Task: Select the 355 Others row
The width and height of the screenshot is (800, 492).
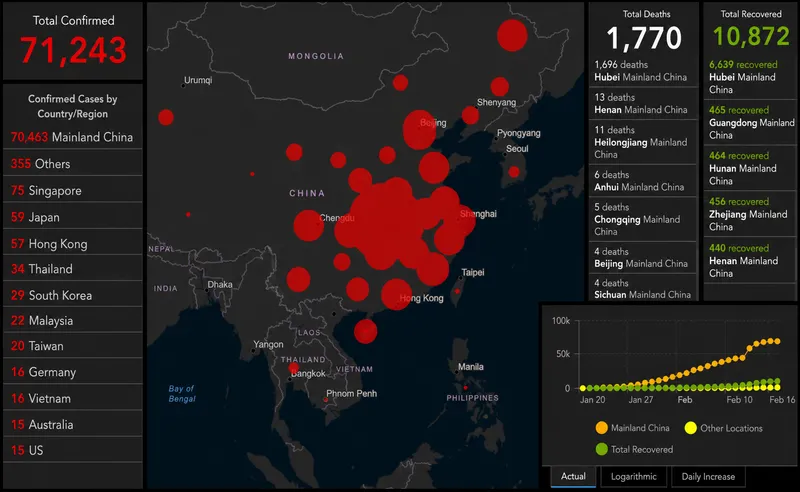Action: (x=72, y=164)
